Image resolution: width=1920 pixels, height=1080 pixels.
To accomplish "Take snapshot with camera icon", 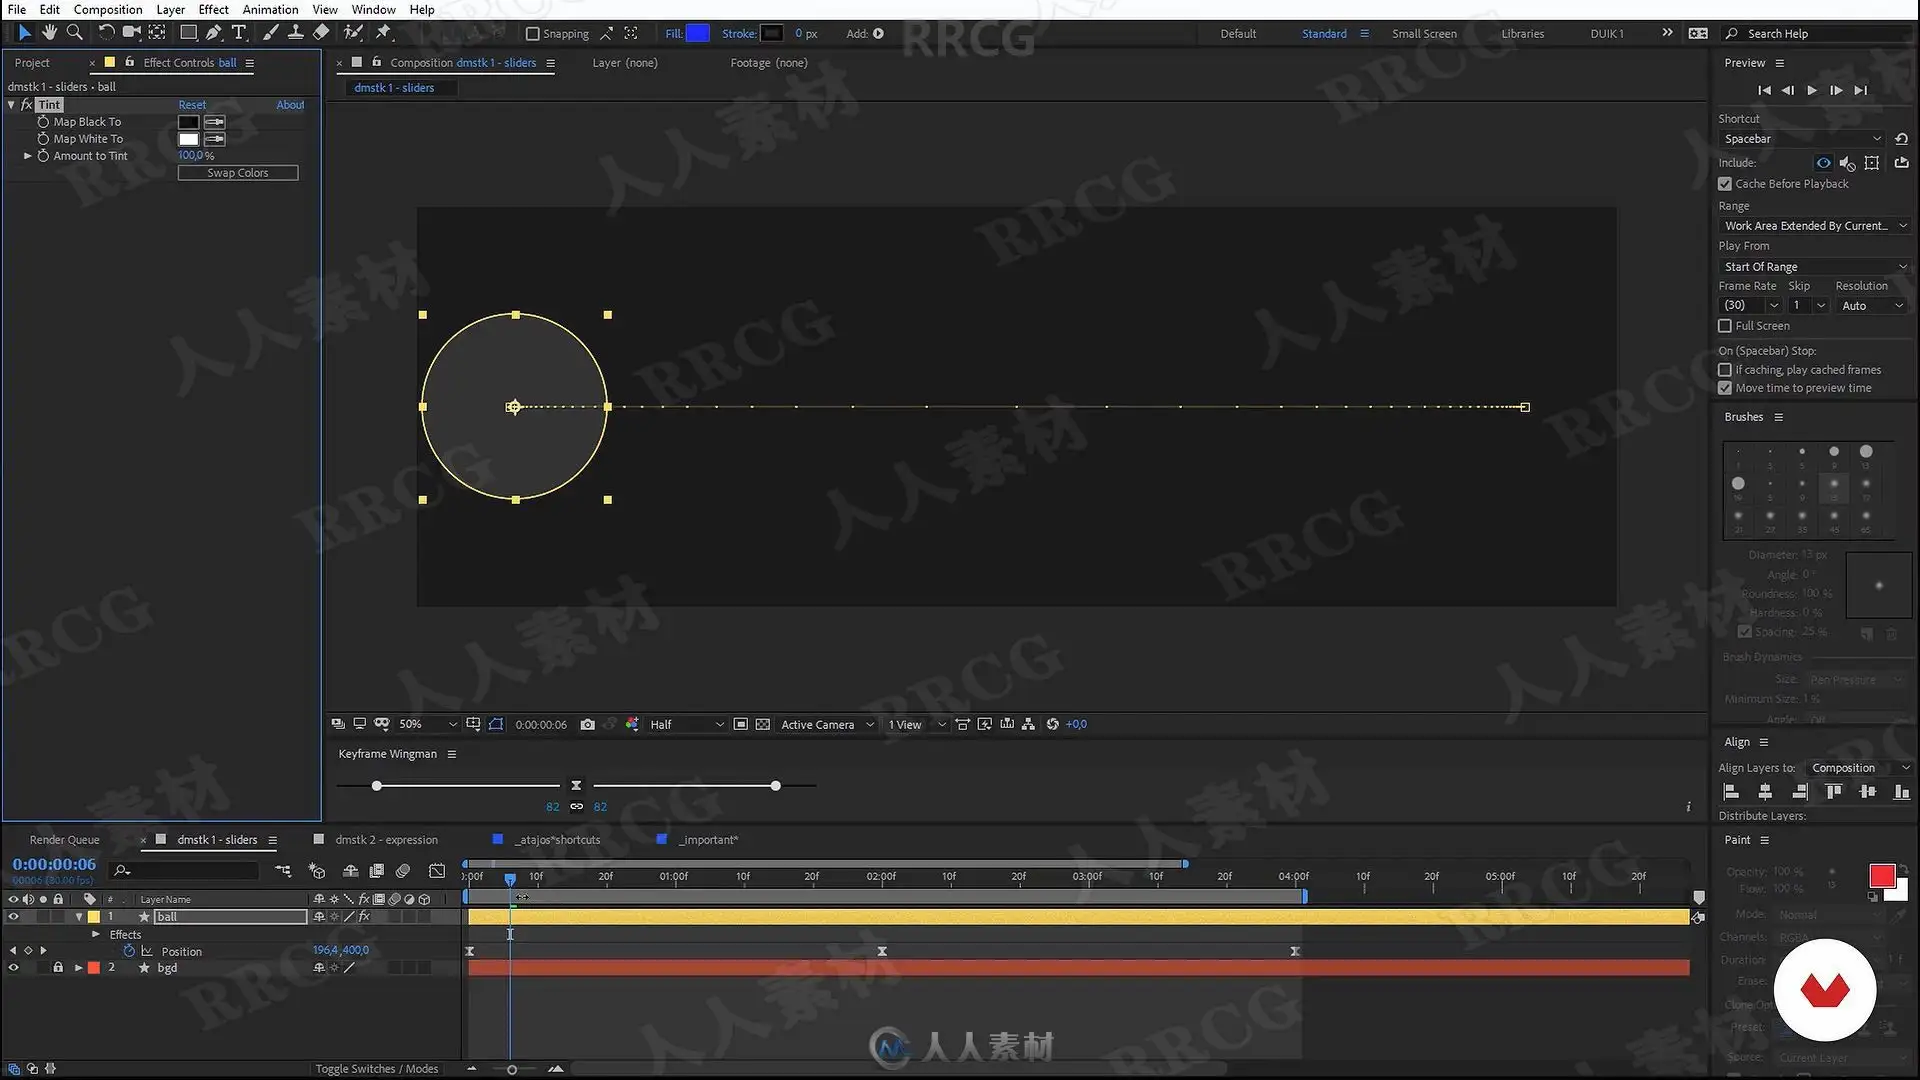I will [588, 724].
